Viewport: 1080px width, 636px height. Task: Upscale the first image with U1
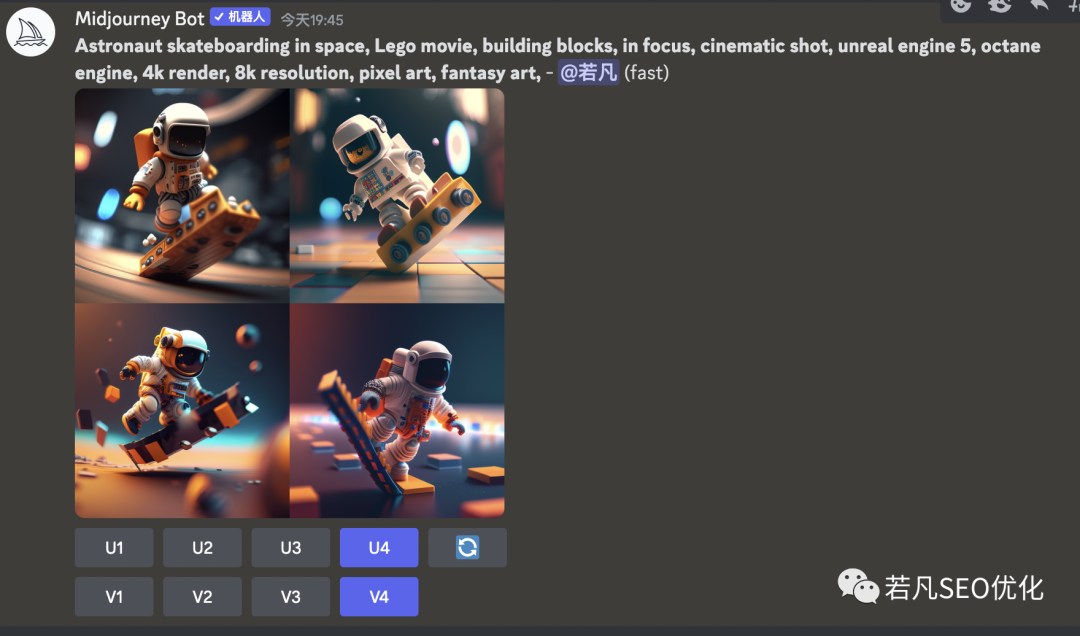pos(114,547)
